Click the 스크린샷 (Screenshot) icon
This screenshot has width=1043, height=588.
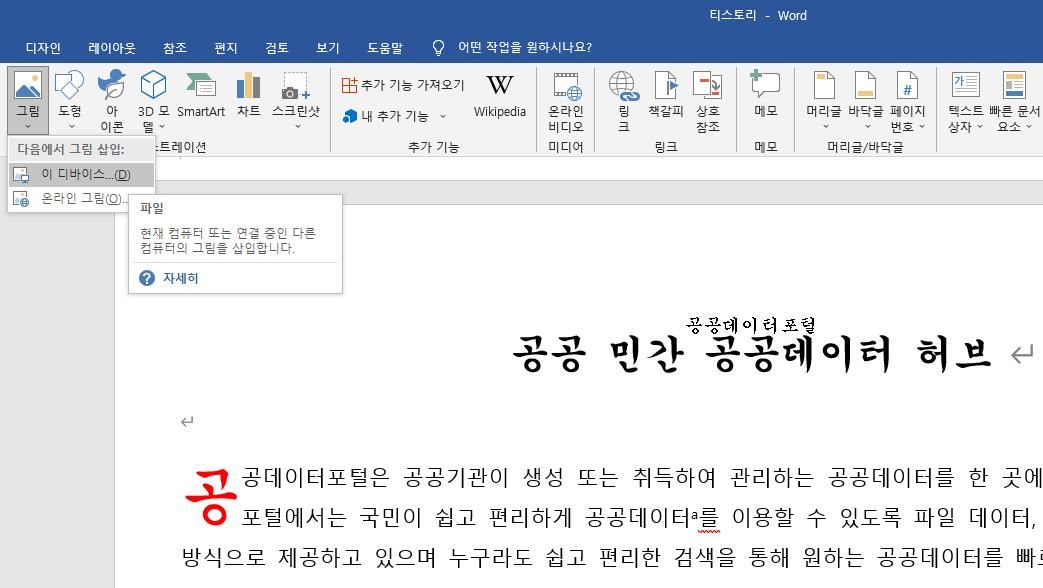pyautogui.click(x=295, y=85)
